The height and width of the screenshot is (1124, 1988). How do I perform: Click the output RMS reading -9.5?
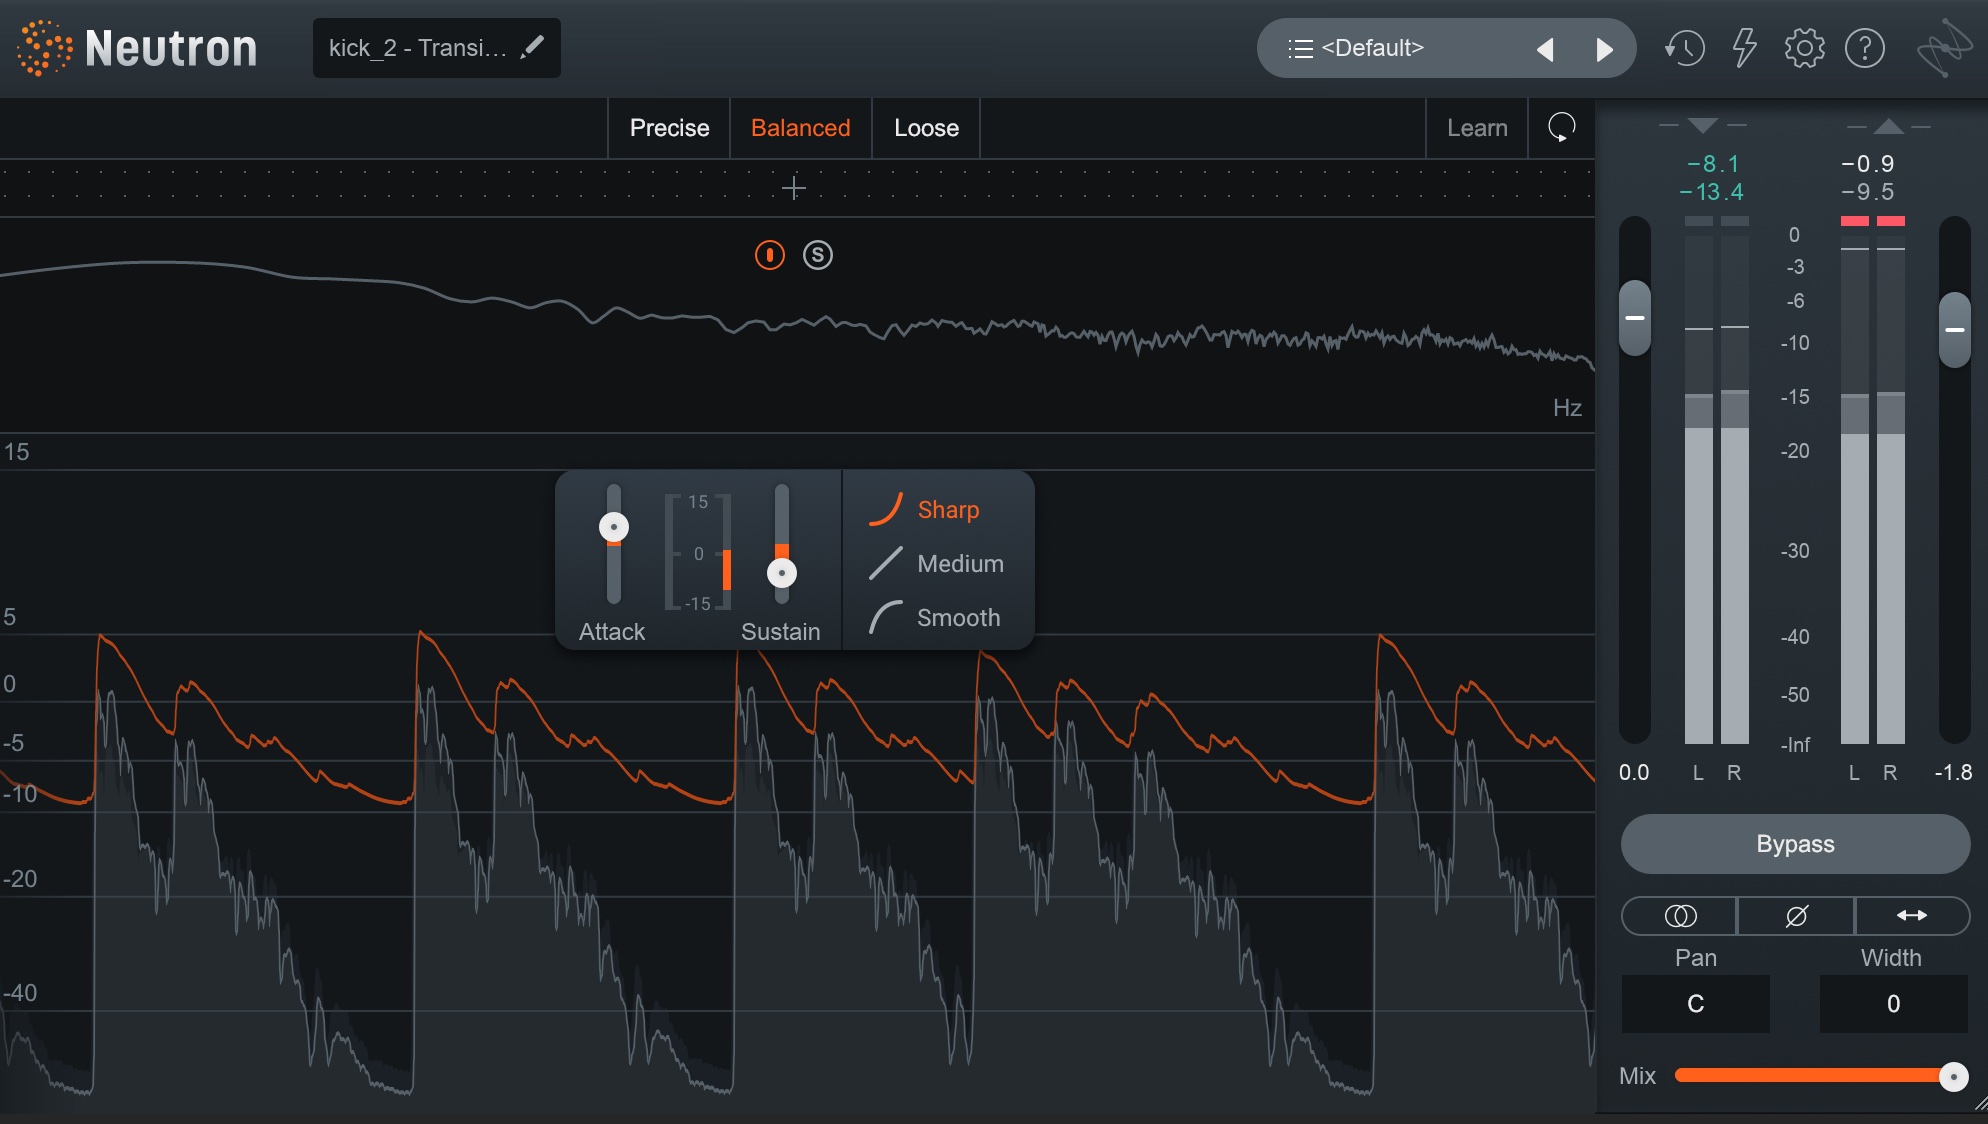tap(1868, 191)
